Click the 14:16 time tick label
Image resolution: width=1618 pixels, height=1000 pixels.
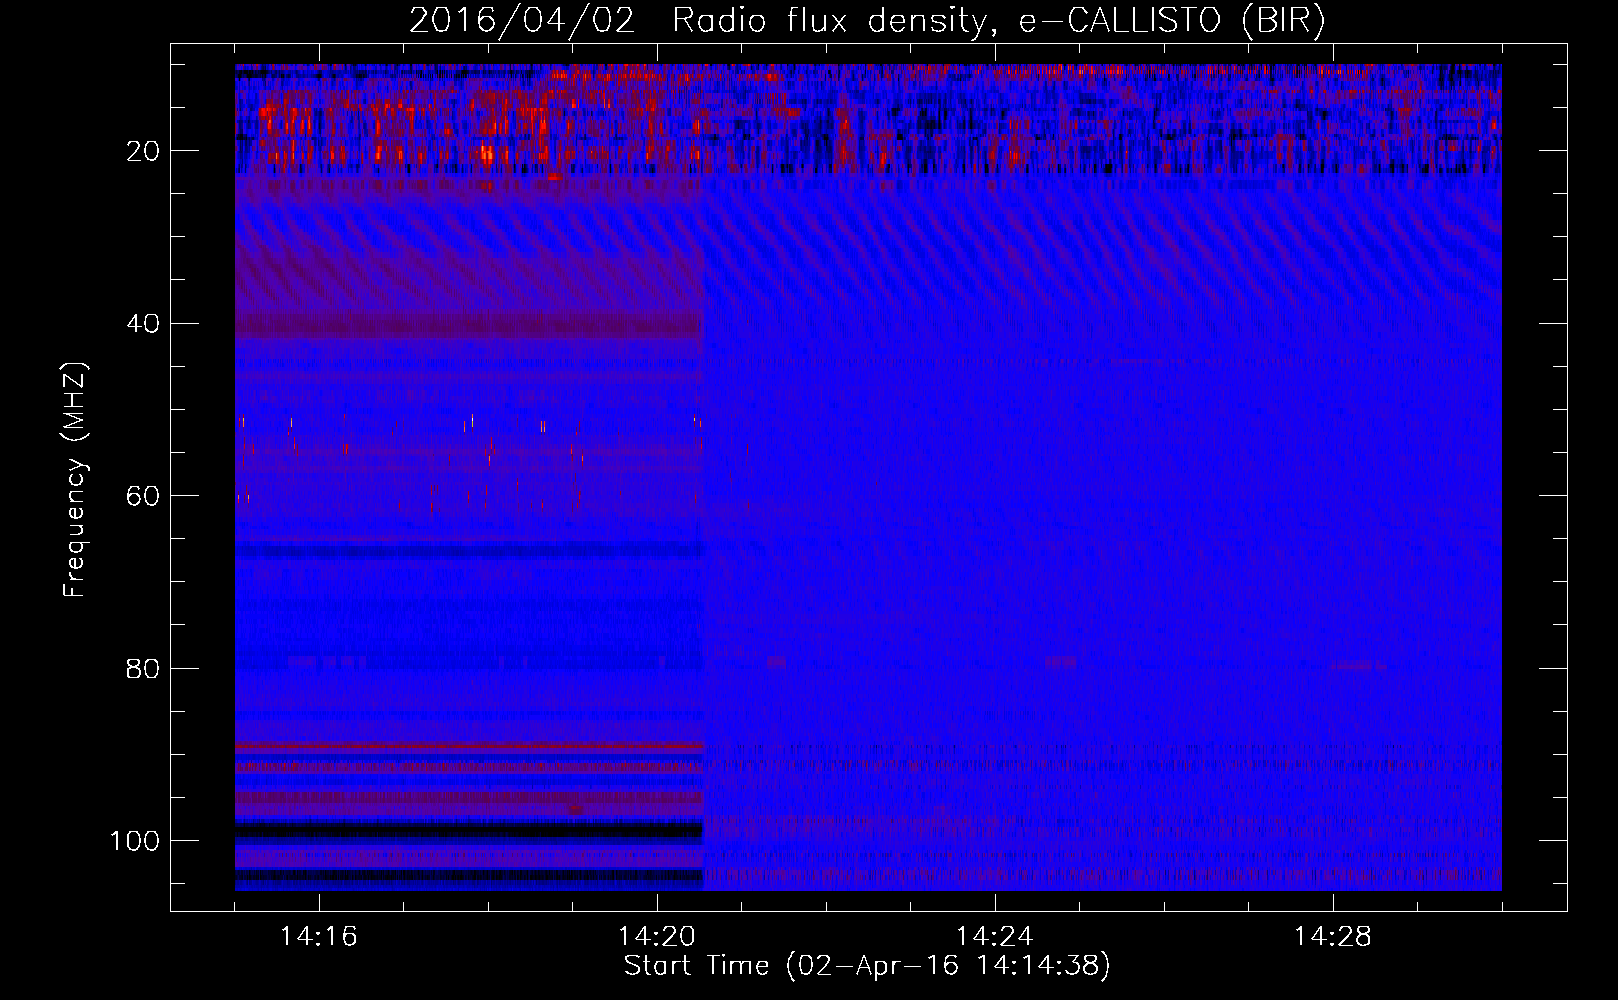pos(318,937)
